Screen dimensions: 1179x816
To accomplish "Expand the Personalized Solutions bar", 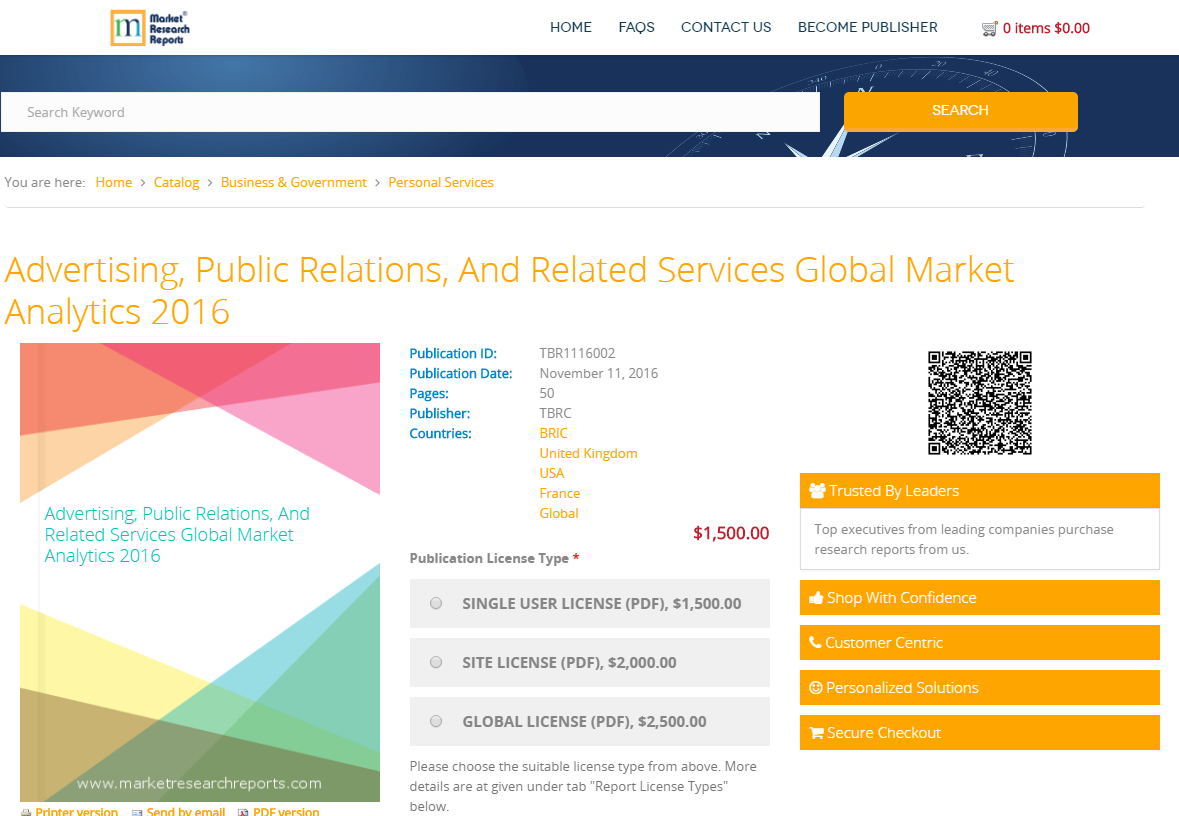I will pos(979,687).
